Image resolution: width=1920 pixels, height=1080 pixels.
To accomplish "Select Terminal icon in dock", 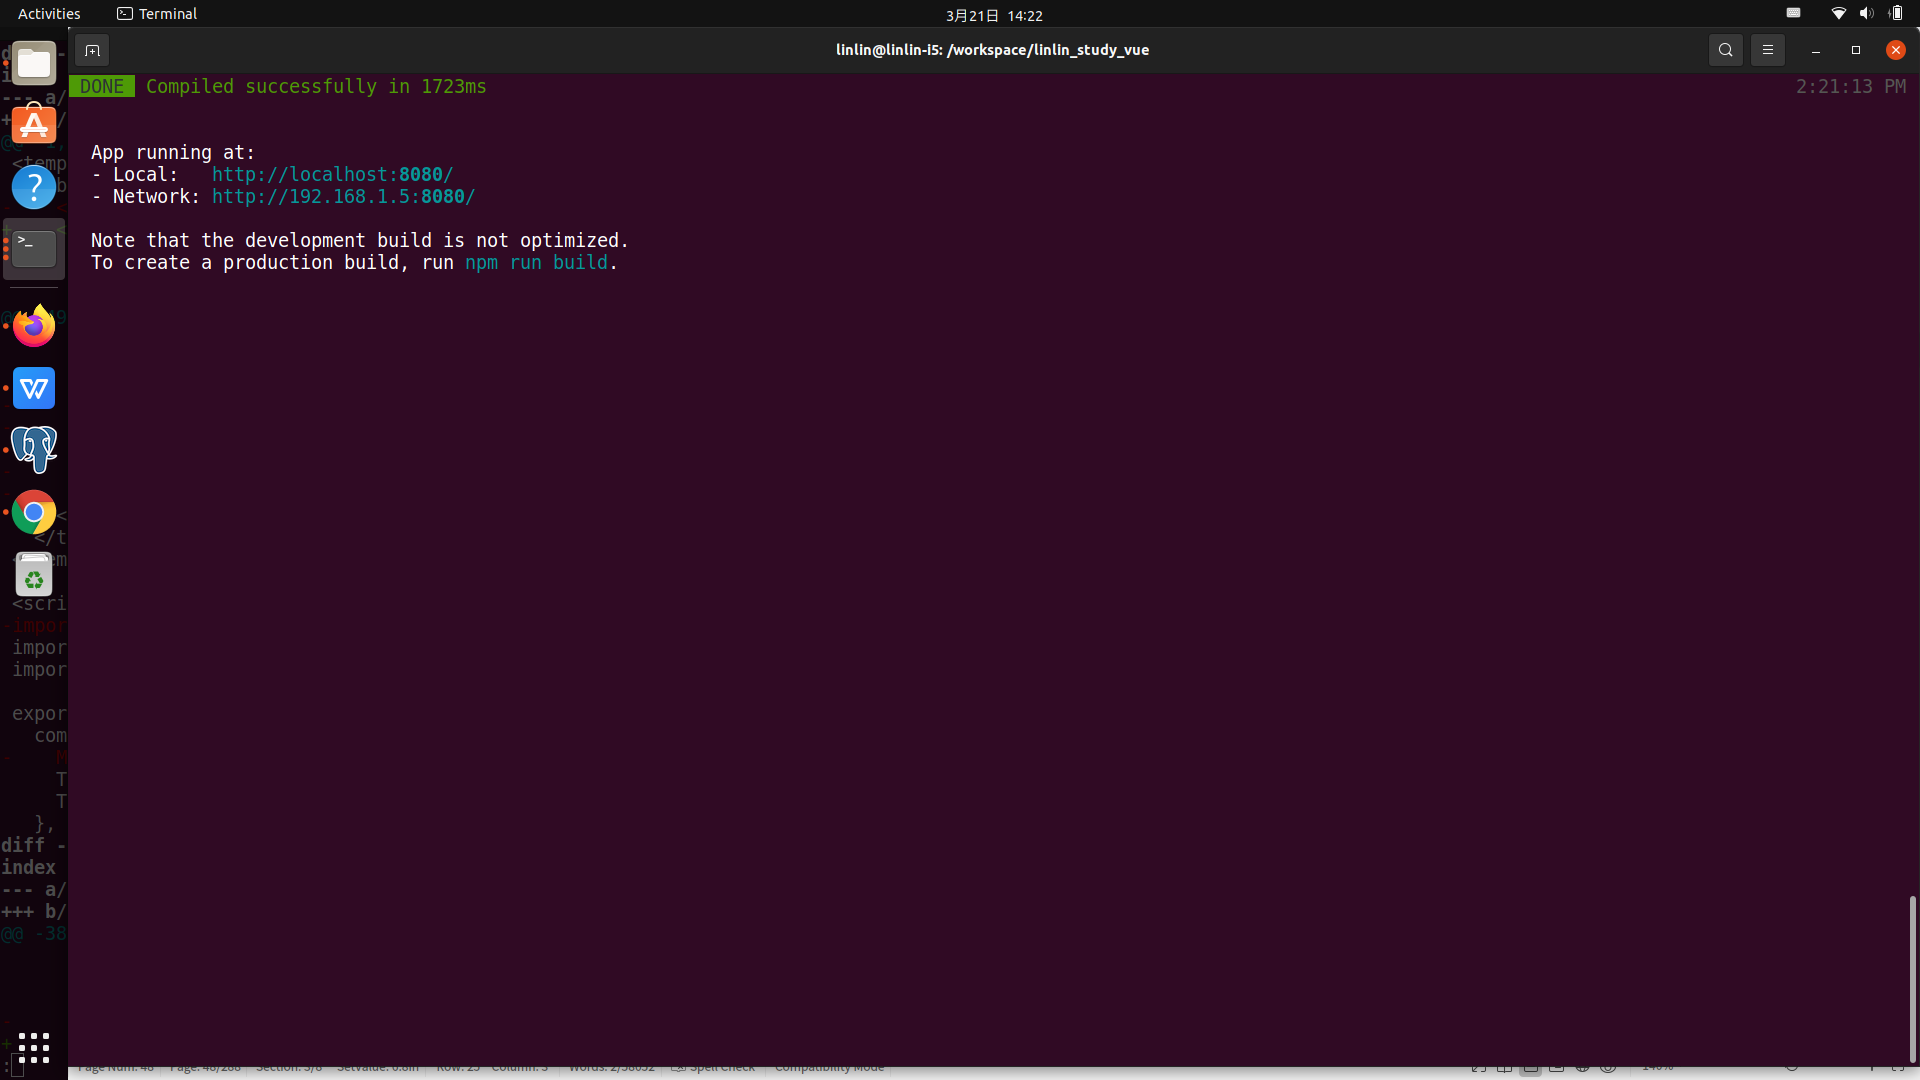I will tap(34, 249).
